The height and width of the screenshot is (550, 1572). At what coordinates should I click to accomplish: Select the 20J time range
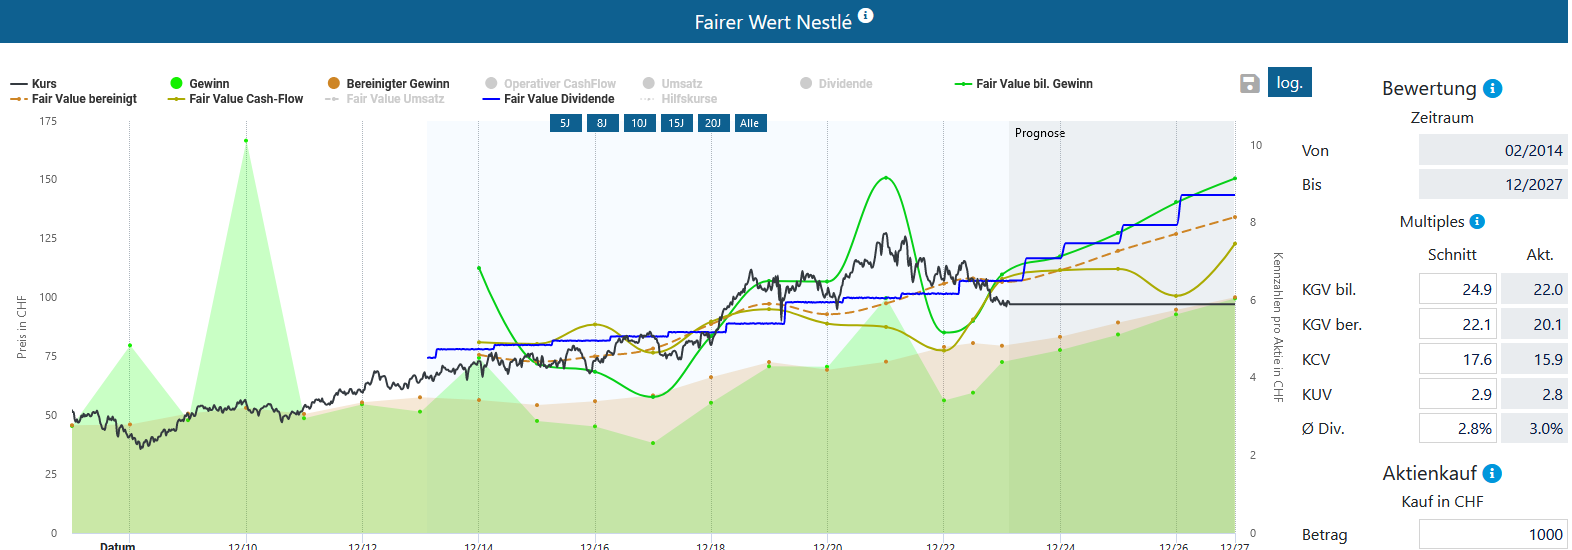pyautogui.click(x=713, y=123)
